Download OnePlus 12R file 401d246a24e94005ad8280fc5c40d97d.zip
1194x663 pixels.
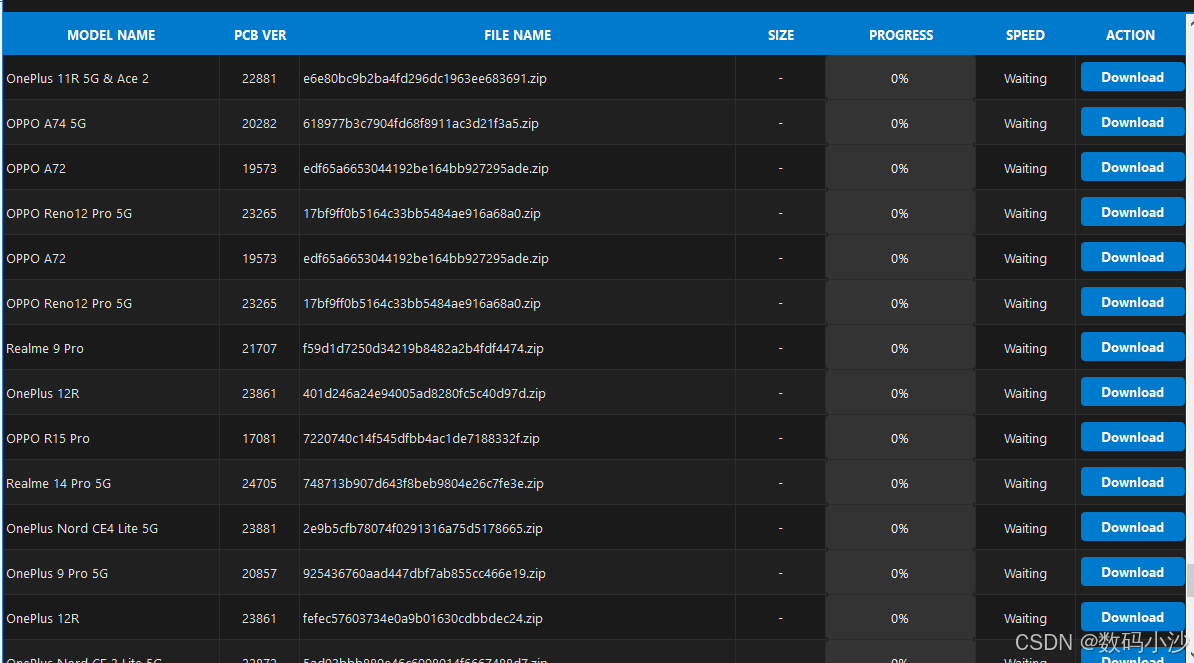point(1132,392)
